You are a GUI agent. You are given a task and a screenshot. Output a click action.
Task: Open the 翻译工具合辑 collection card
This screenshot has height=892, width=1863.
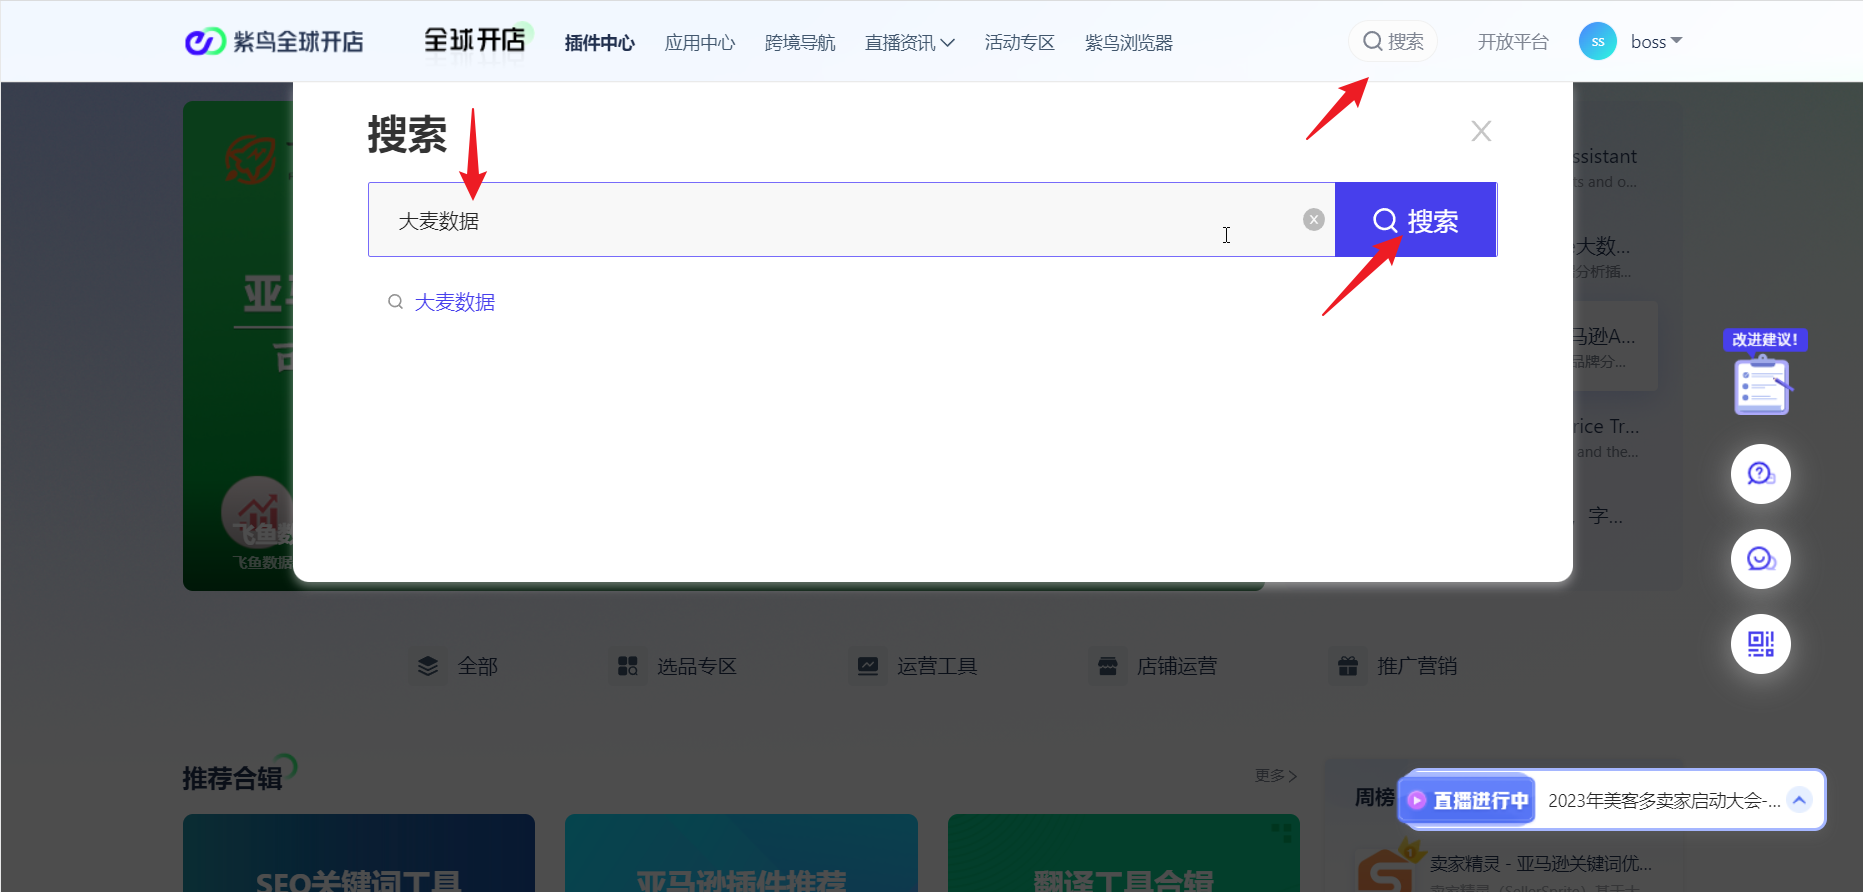[x=1124, y=853]
